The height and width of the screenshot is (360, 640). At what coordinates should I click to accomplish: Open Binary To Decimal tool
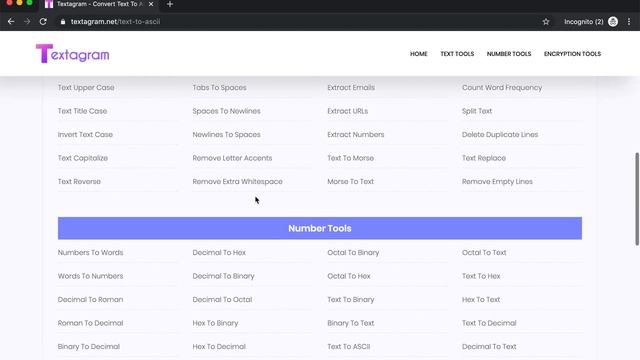pyautogui.click(x=89, y=347)
